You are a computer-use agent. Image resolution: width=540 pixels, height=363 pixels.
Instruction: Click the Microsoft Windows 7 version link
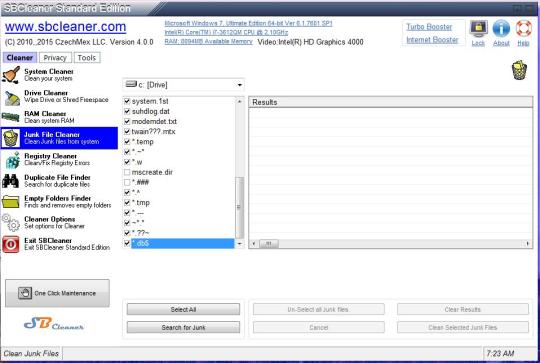[248, 23]
